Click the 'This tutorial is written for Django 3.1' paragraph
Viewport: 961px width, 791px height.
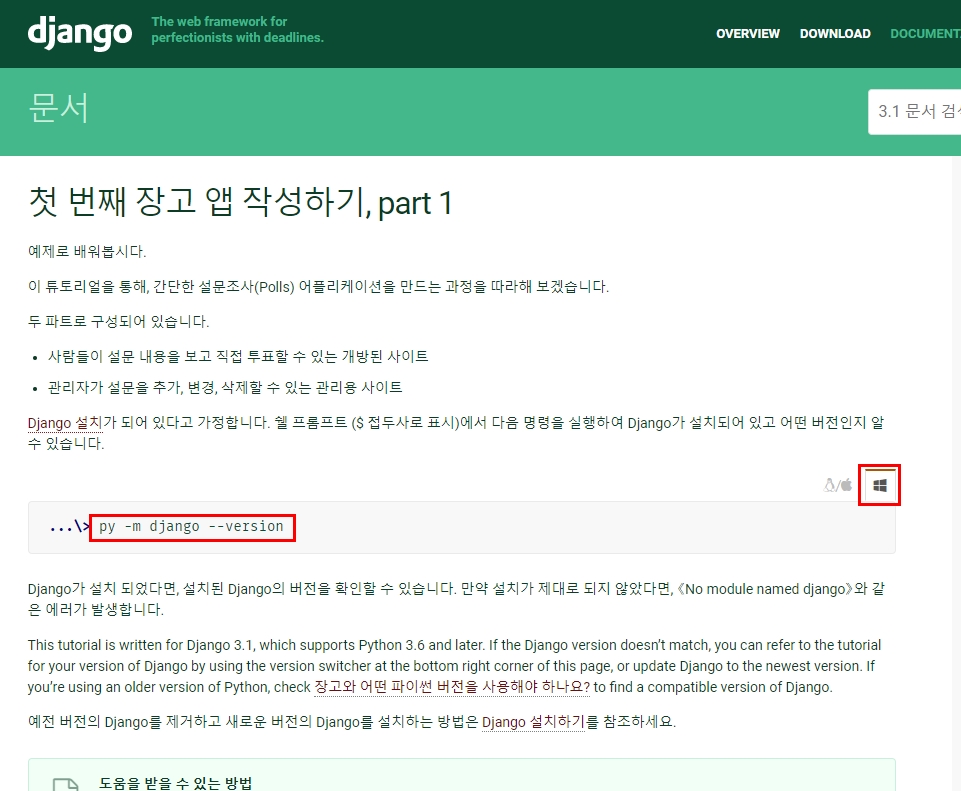(x=455, y=666)
